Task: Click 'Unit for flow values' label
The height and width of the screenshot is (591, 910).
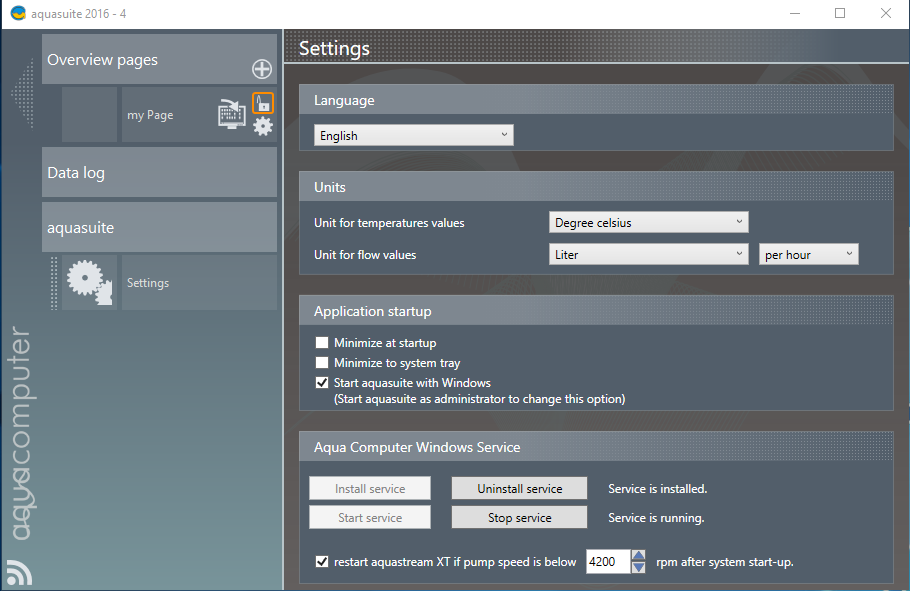Action: (x=365, y=255)
